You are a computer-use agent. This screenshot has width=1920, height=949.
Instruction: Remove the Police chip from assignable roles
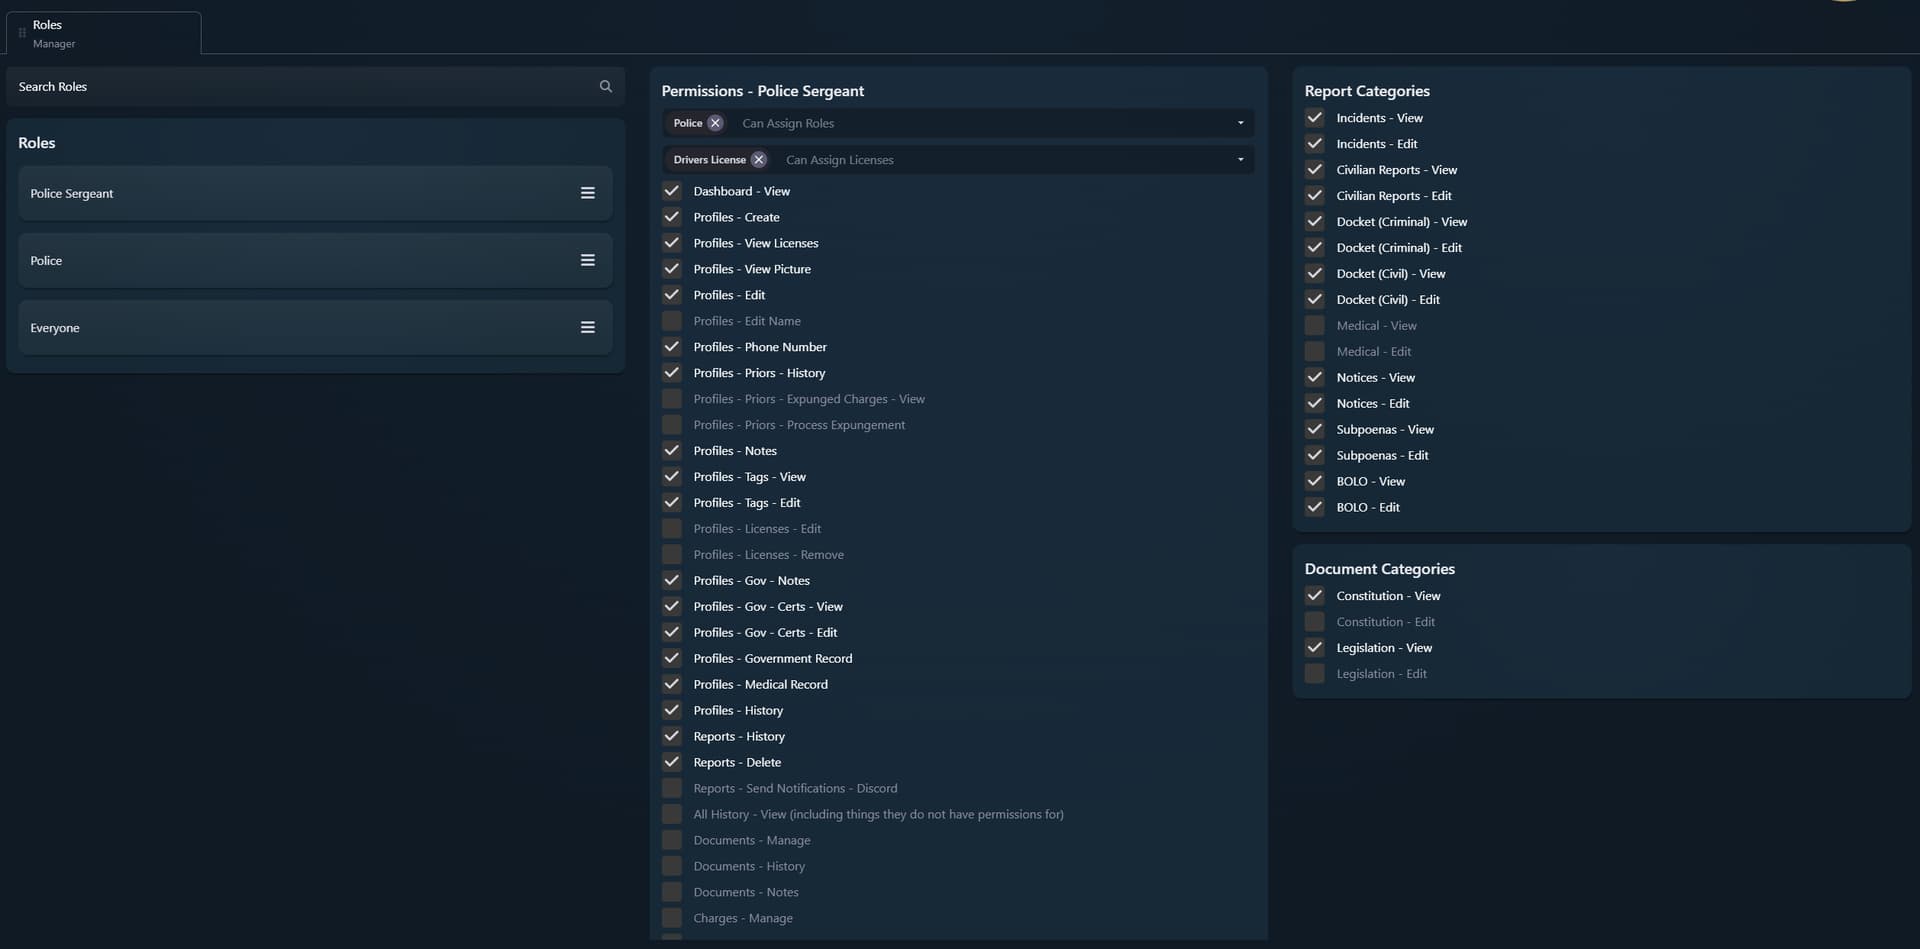715,123
